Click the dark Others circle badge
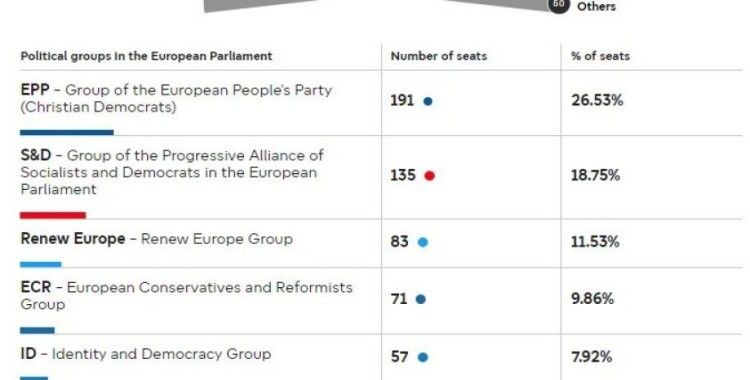 point(559,5)
